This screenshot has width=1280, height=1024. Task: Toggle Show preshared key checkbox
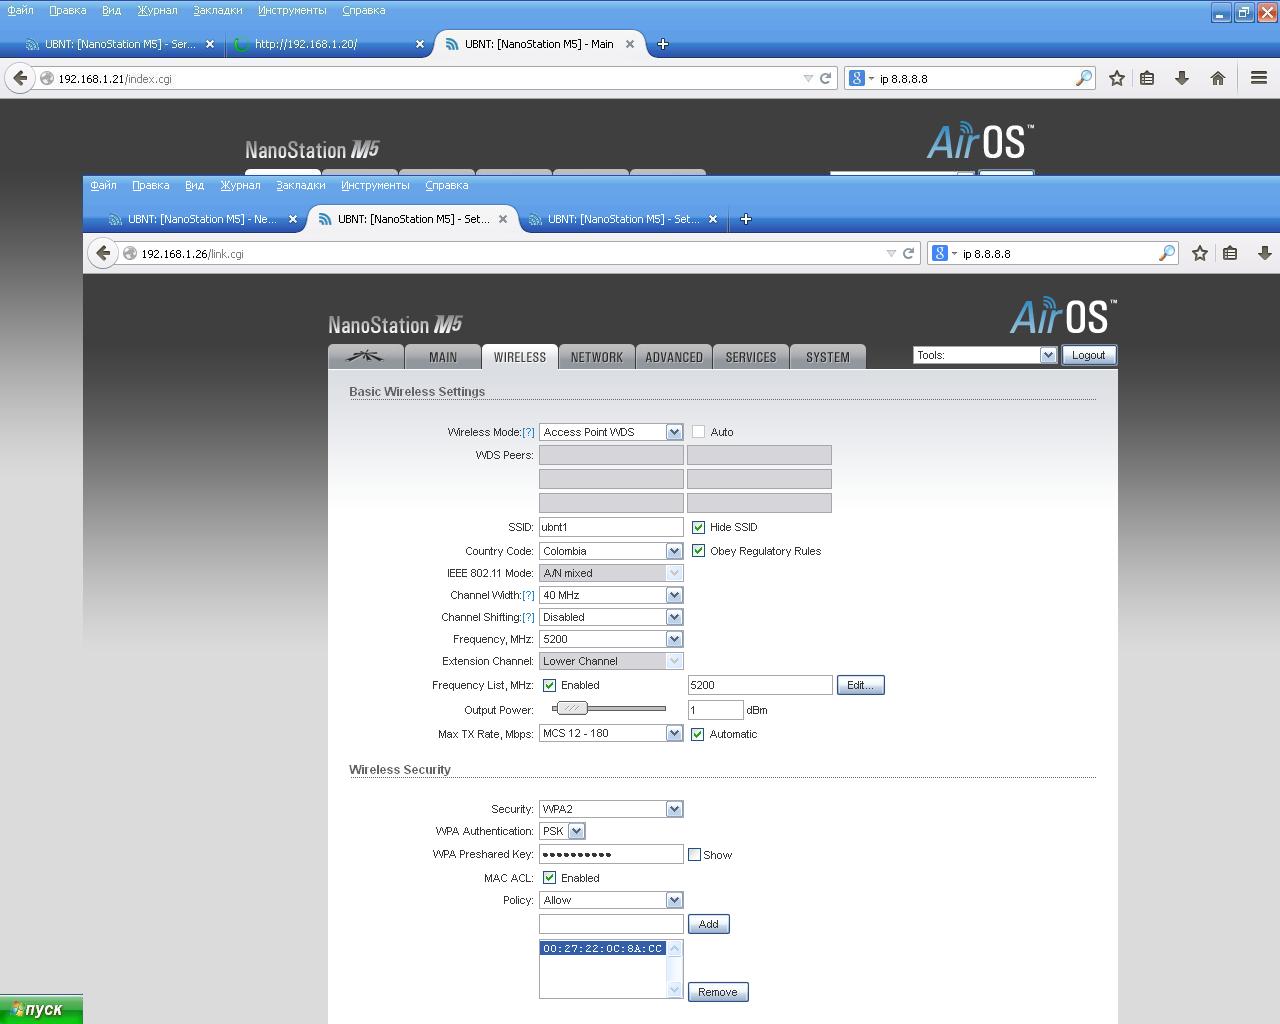(694, 855)
